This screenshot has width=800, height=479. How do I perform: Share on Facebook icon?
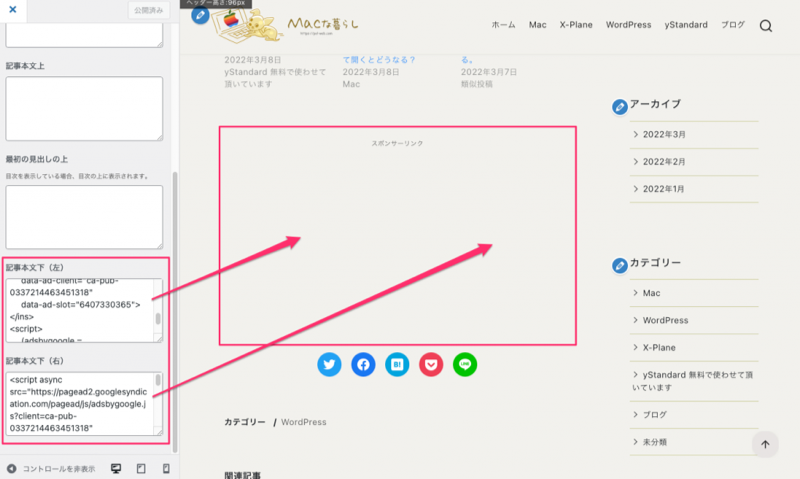[x=363, y=364]
